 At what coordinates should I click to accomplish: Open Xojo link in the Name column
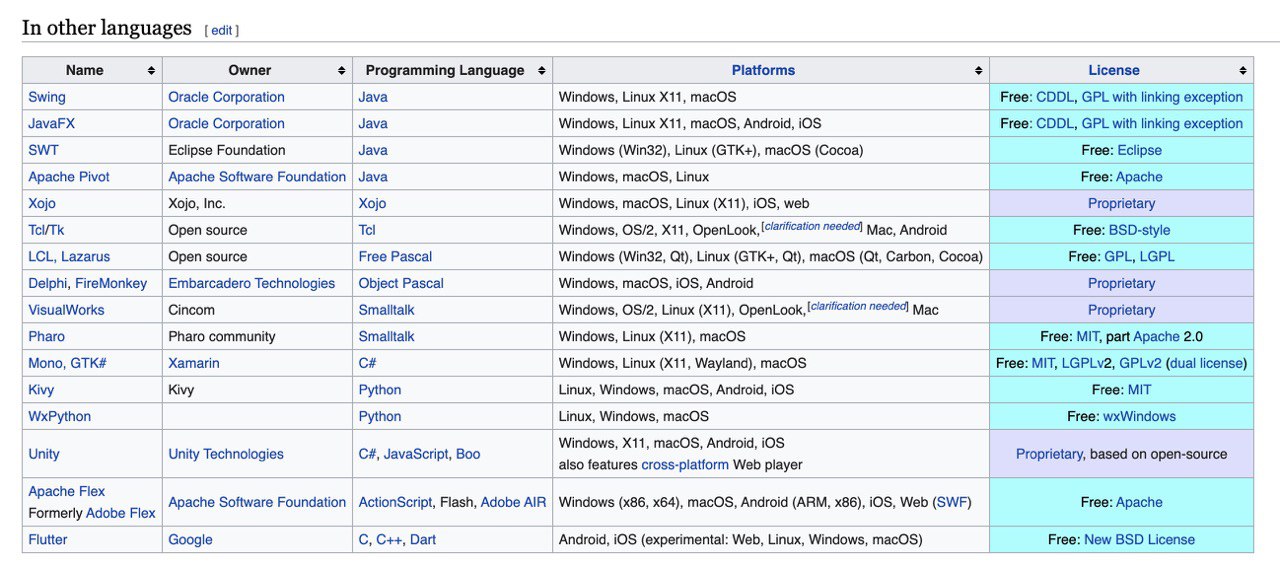pyautogui.click(x=42, y=203)
